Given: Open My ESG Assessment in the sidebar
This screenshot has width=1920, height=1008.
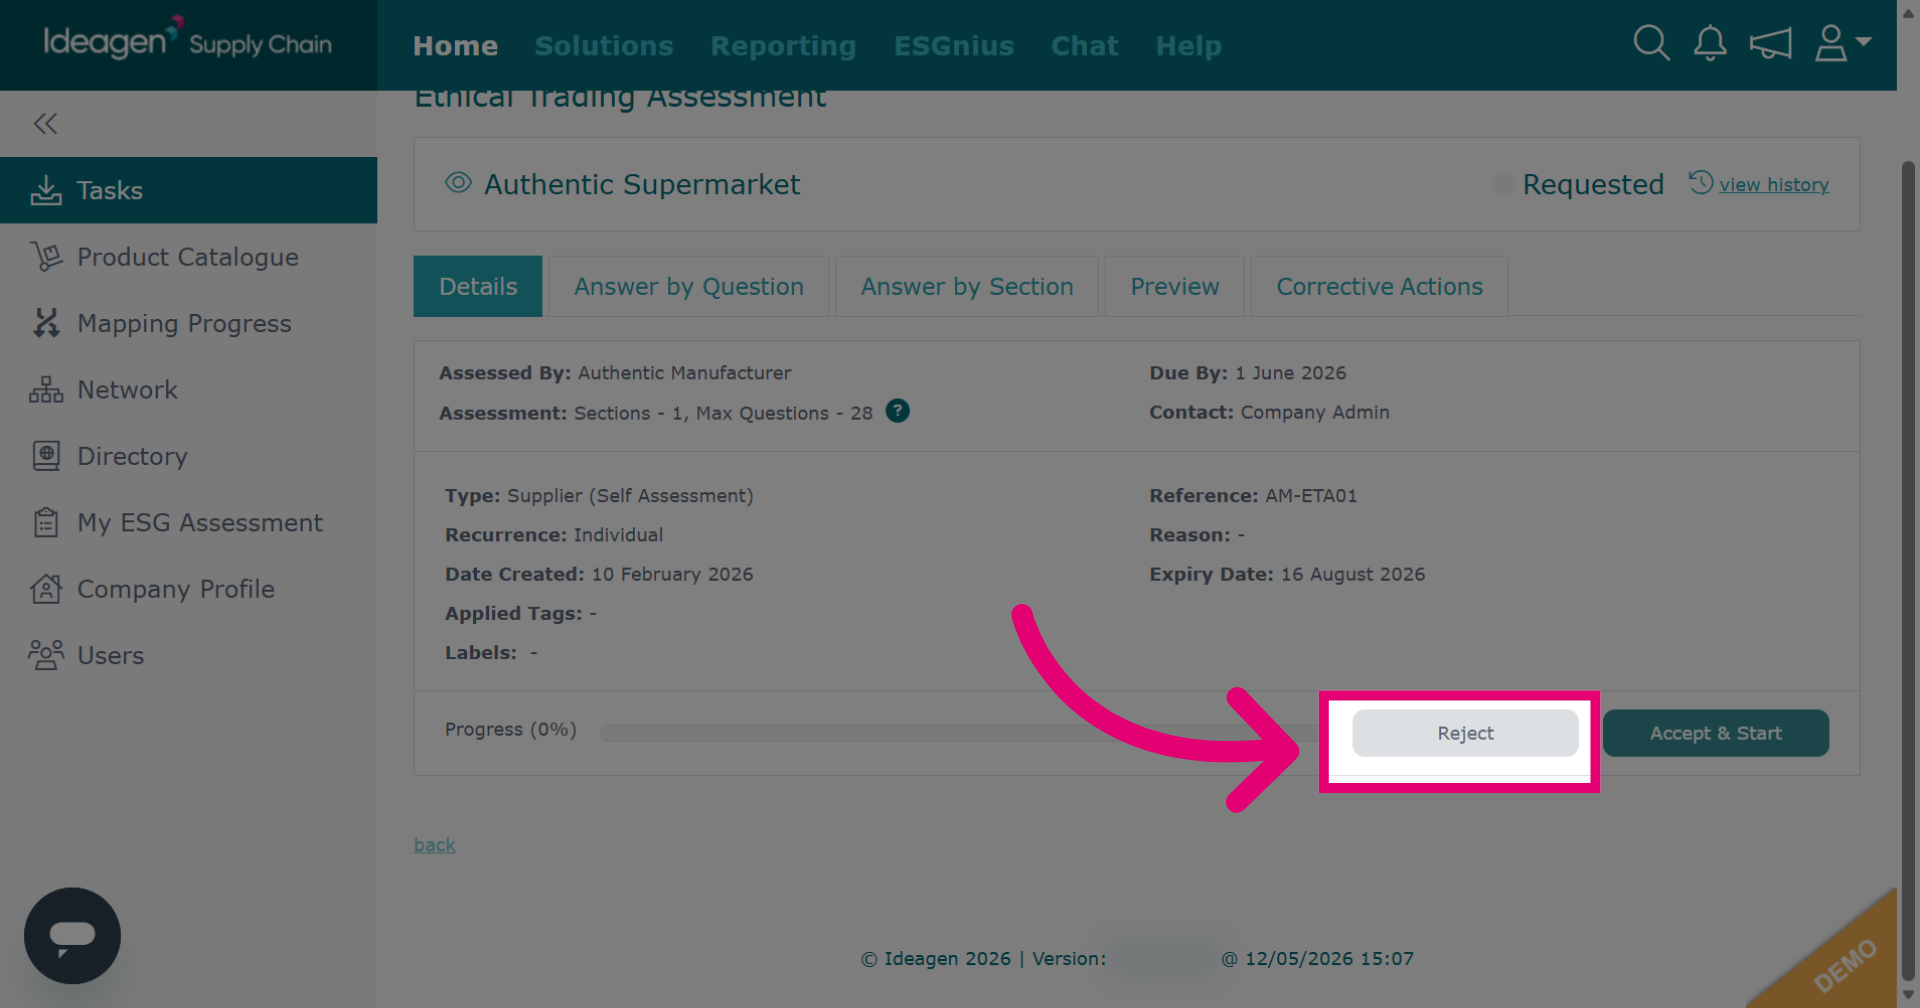Looking at the screenshot, I should tap(188, 523).
